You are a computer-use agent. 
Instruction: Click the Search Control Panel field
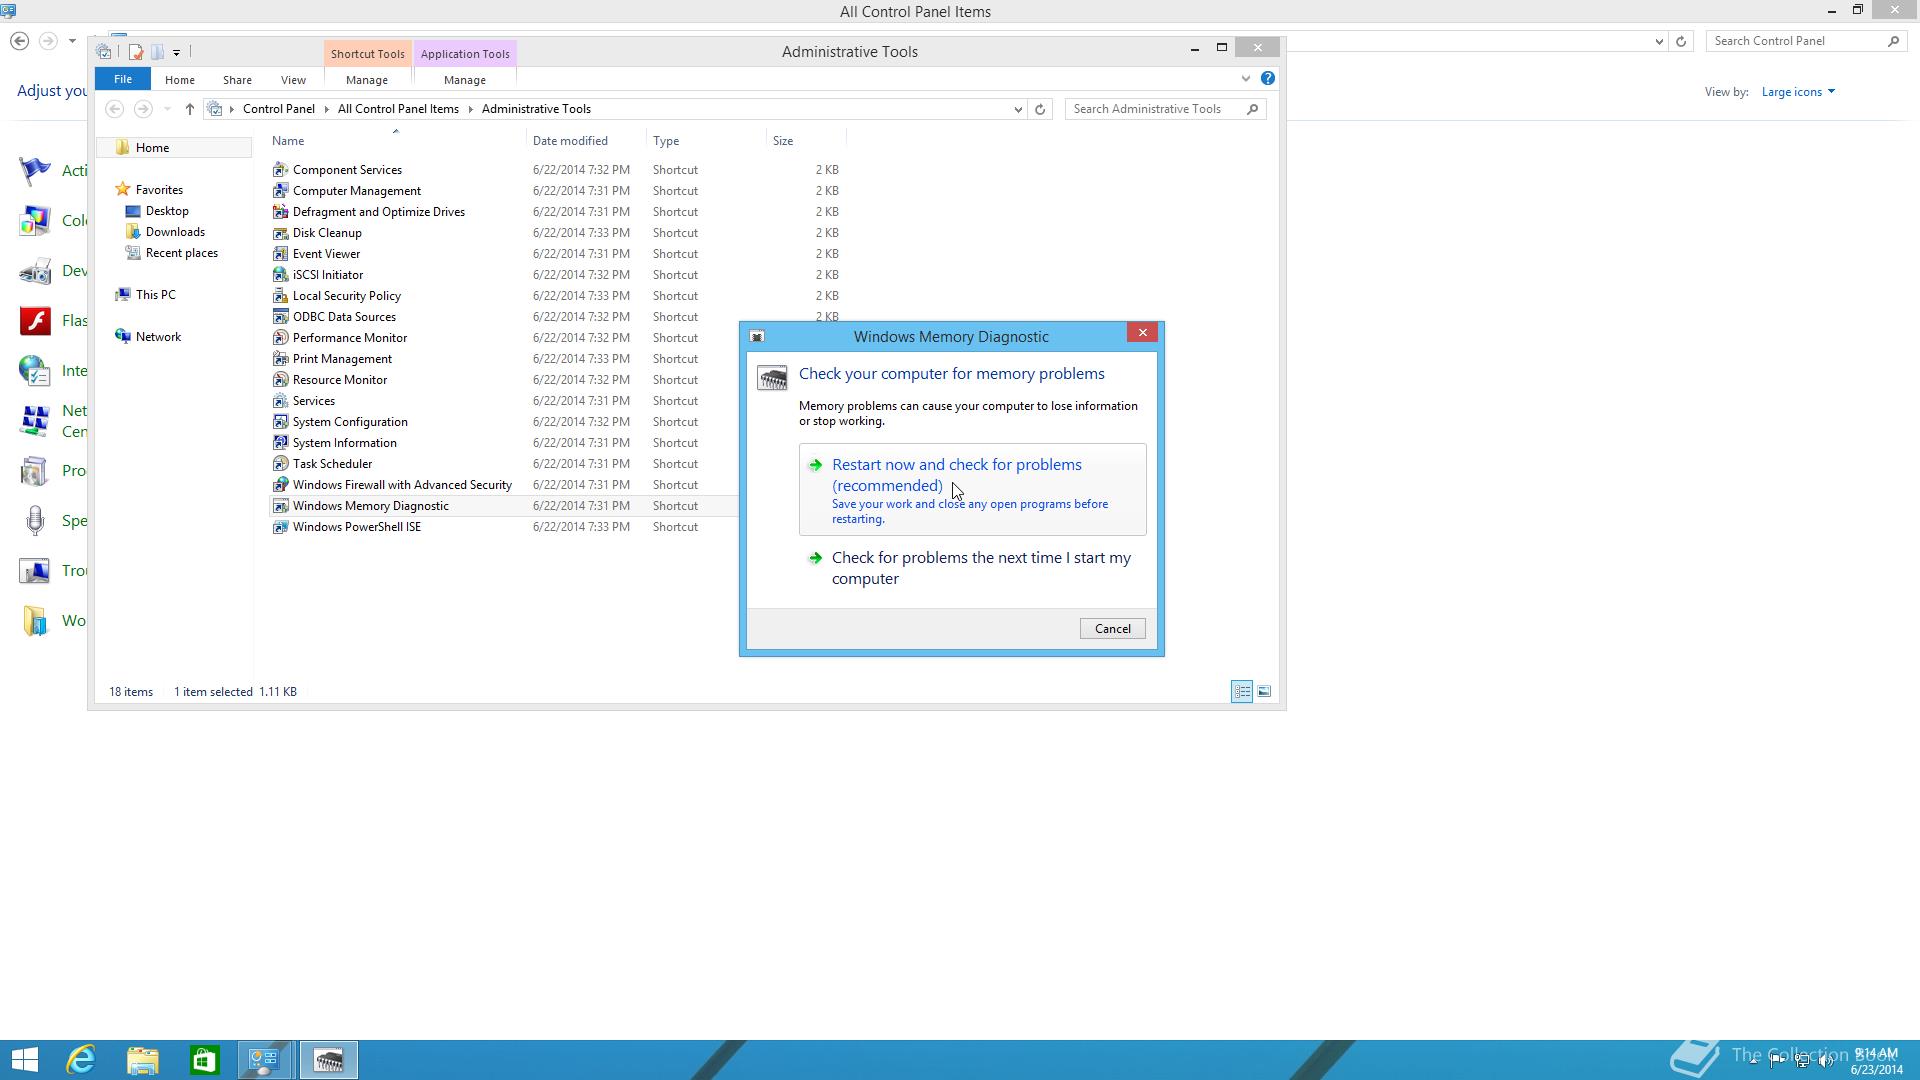point(1805,41)
